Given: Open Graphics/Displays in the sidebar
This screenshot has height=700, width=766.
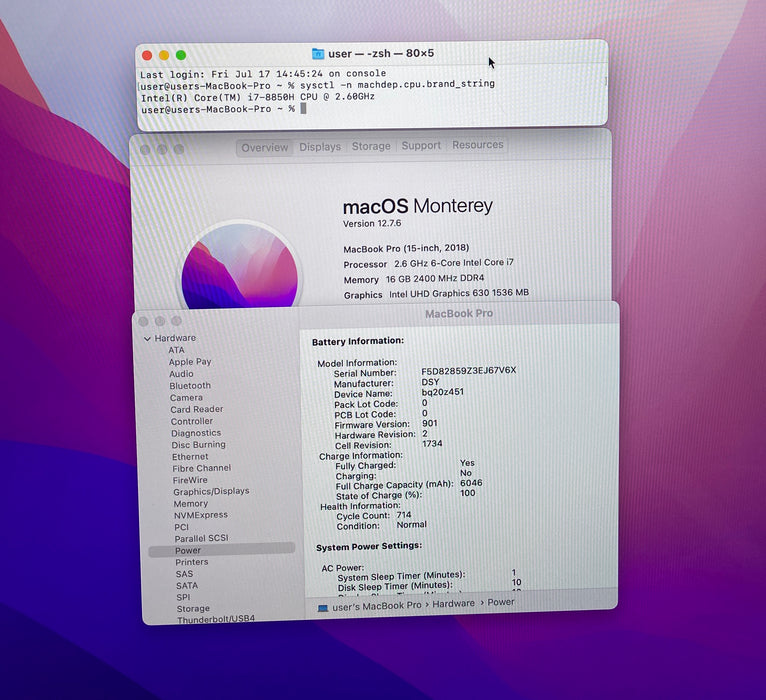Looking at the screenshot, I should (211, 491).
